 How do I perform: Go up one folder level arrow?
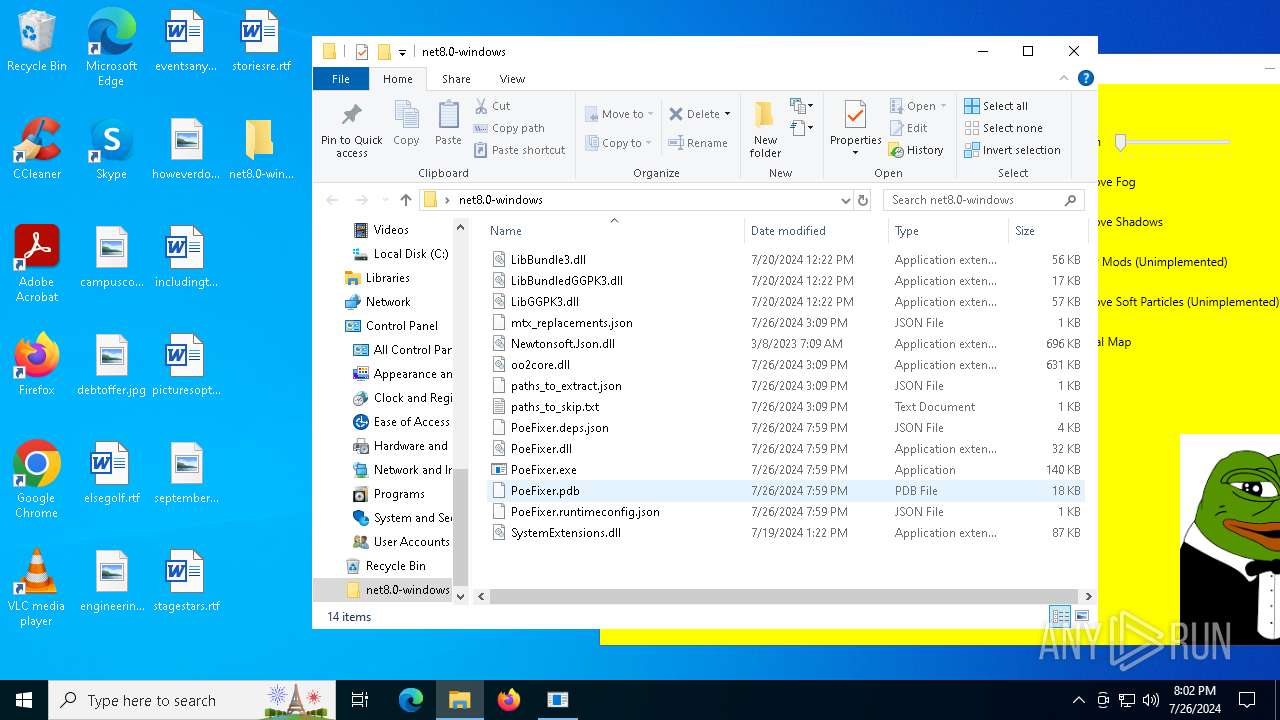tap(405, 200)
